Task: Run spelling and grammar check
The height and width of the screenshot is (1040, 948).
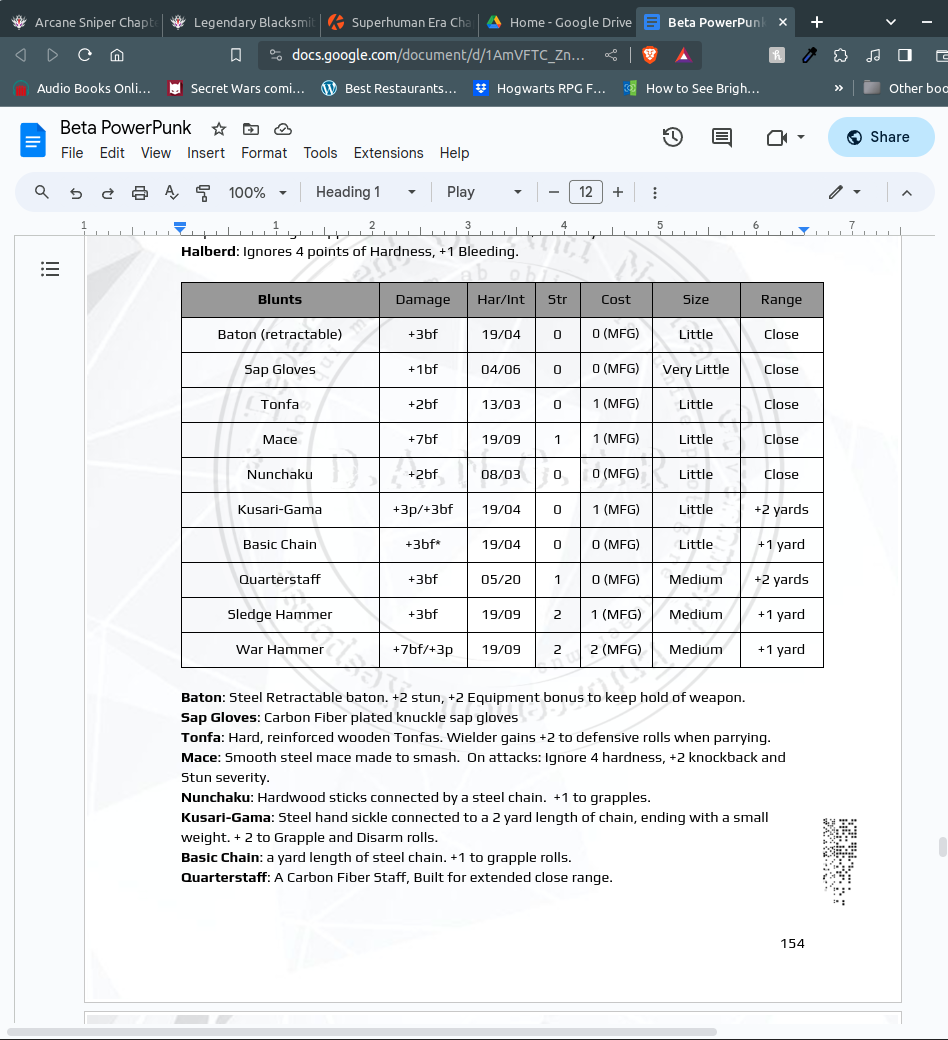Action: tap(171, 192)
